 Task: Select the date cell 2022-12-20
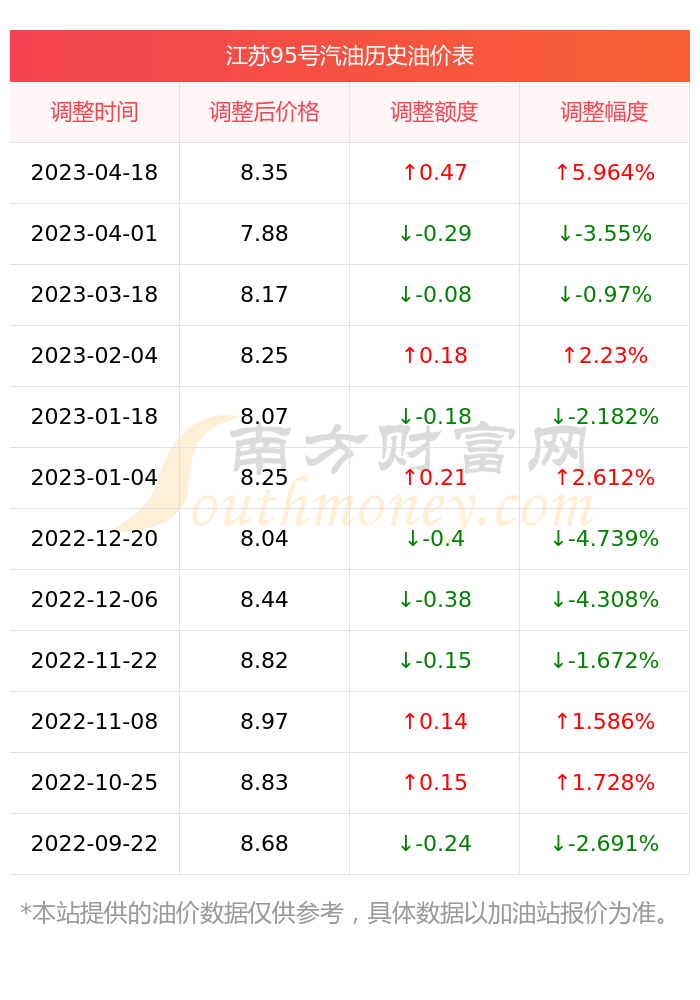pyautogui.click(x=94, y=538)
